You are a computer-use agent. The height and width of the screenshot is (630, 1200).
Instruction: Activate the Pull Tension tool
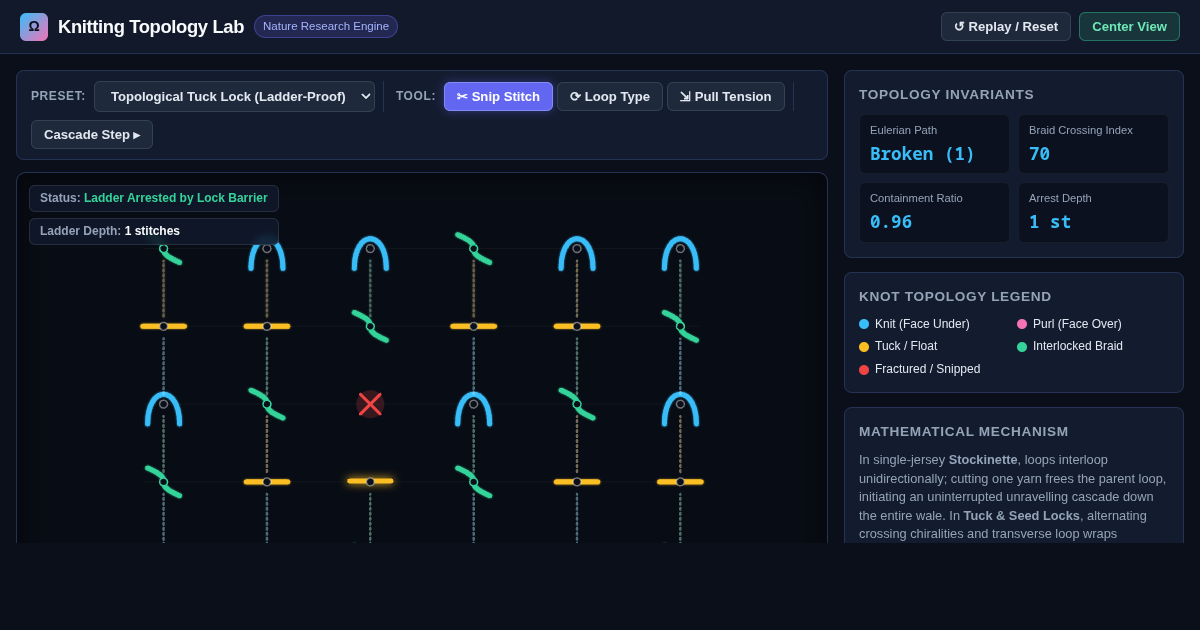726,96
